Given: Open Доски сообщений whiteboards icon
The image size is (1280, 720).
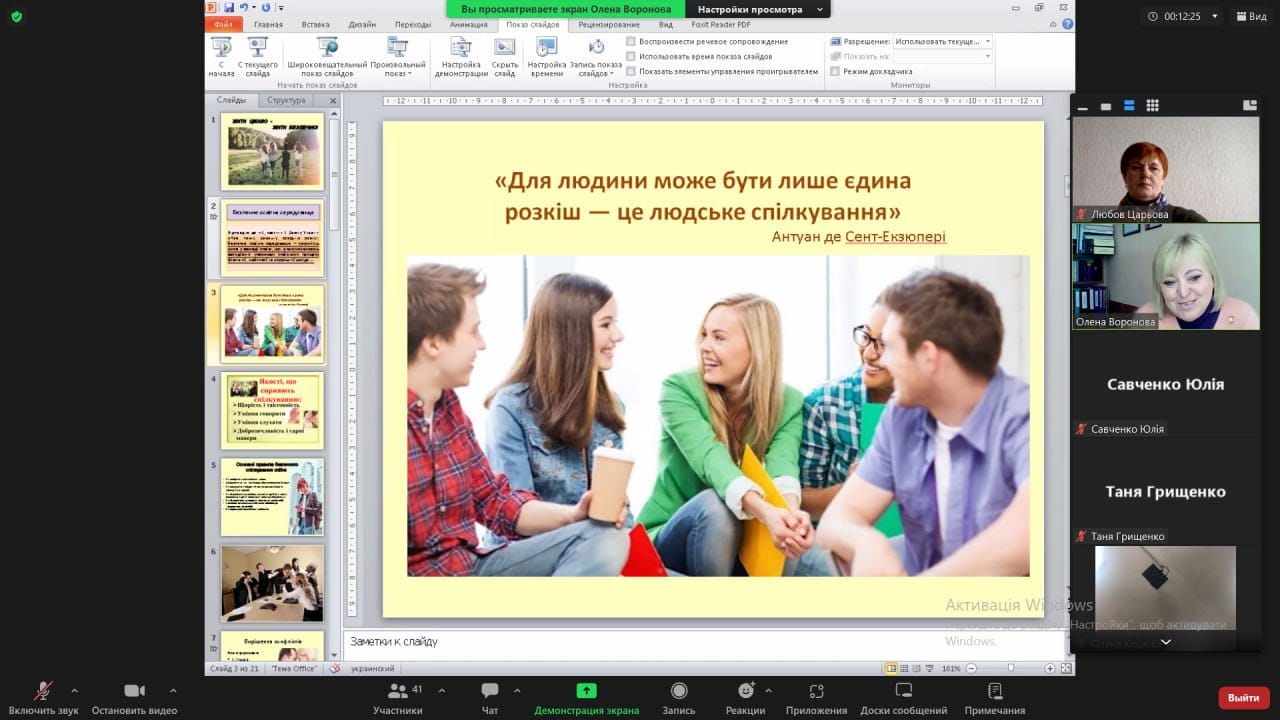Looking at the screenshot, I should pyautogui.click(x=903, y=692).
